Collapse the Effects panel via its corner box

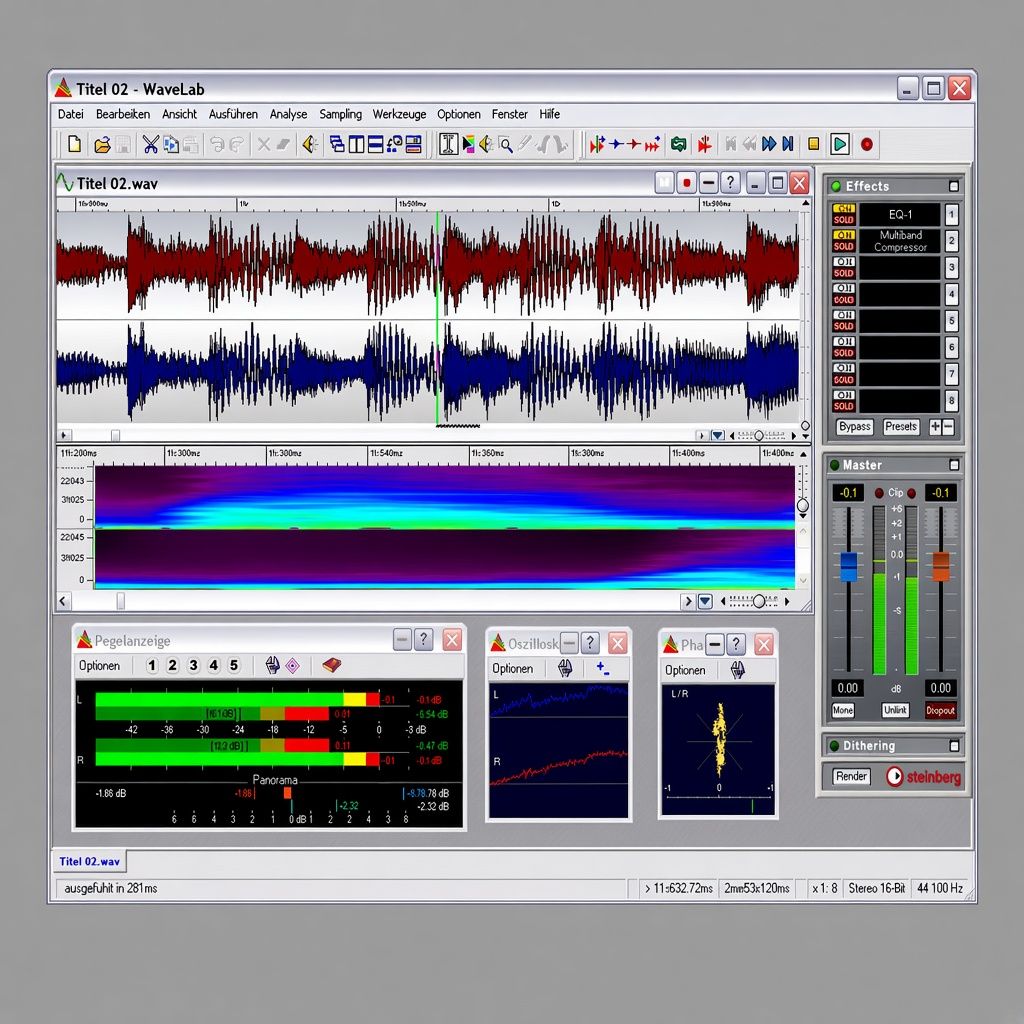[x=954, y=186]
